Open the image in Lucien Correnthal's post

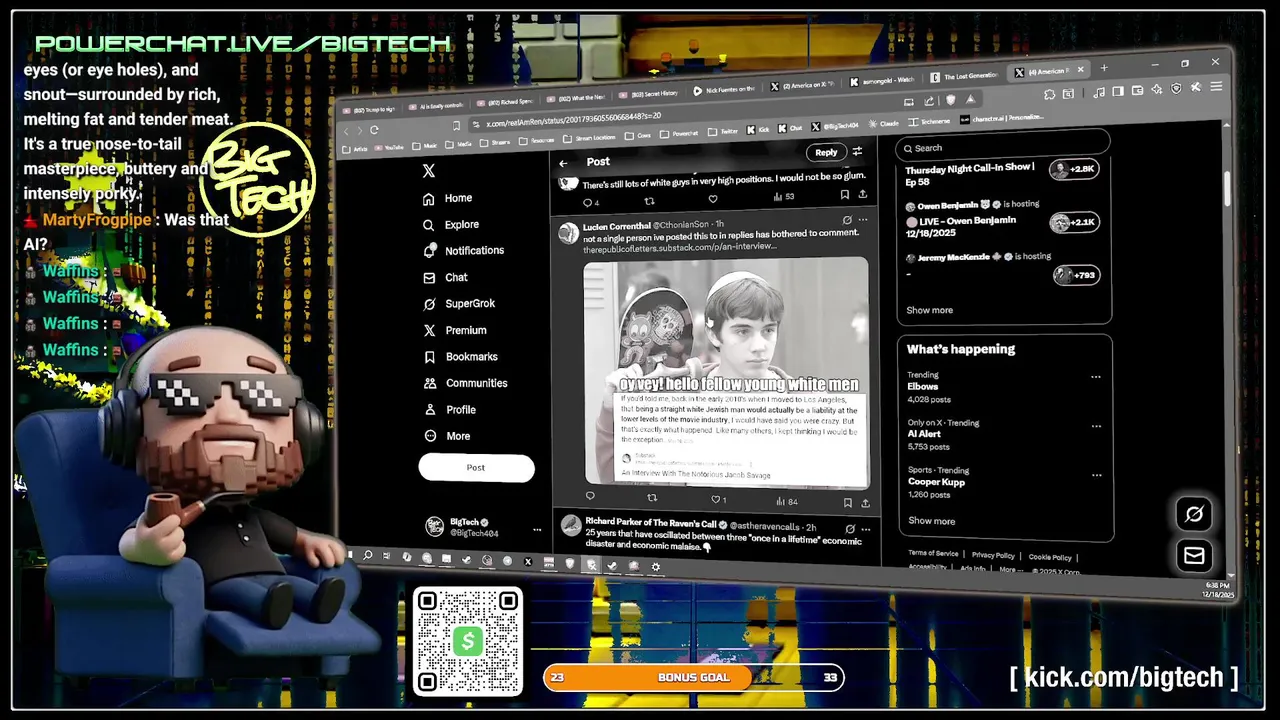pos(726,372)
